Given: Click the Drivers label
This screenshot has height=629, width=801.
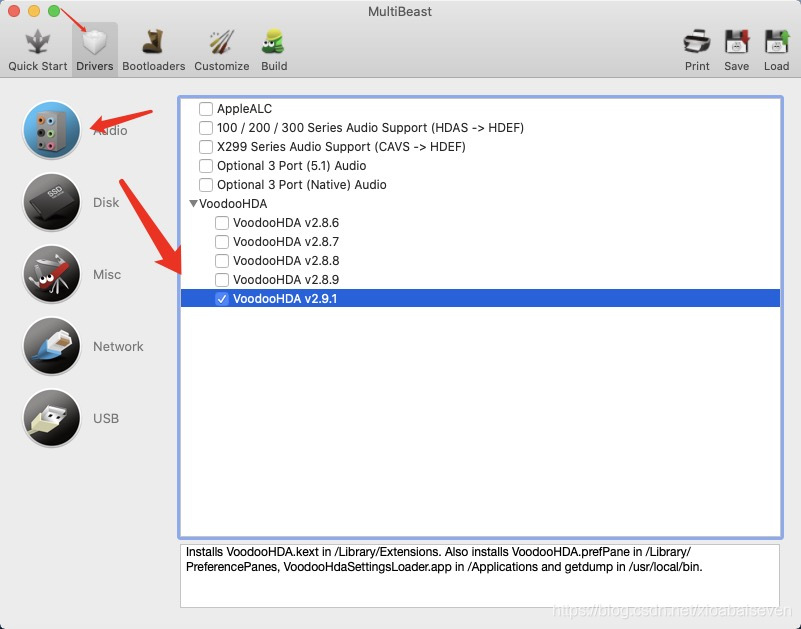Looking at the screenshot, I should [95, 66].
